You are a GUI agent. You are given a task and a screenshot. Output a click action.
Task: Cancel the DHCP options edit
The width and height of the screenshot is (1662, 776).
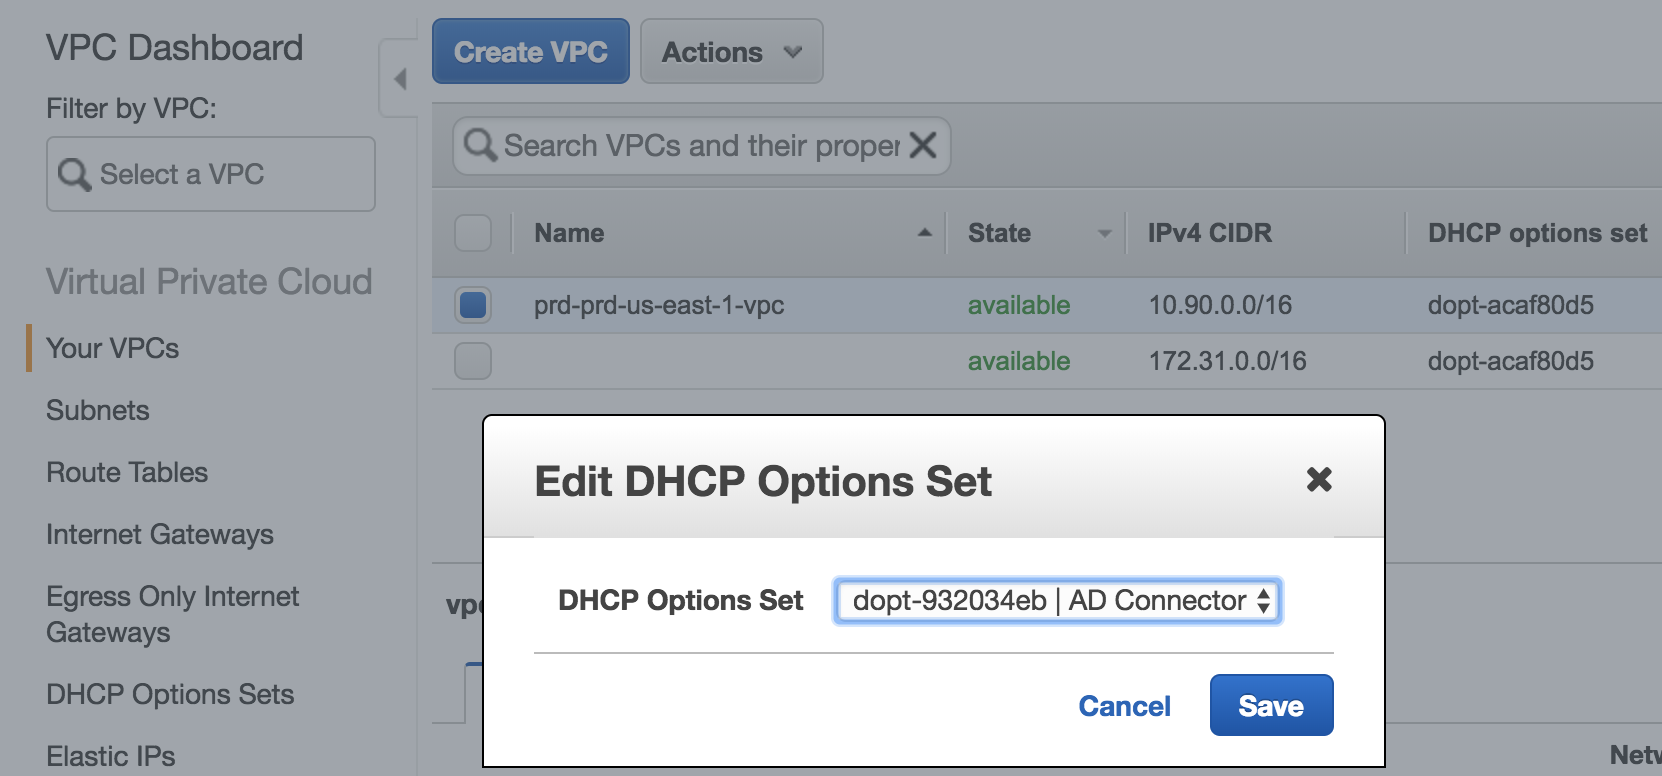click(1124, 706)
